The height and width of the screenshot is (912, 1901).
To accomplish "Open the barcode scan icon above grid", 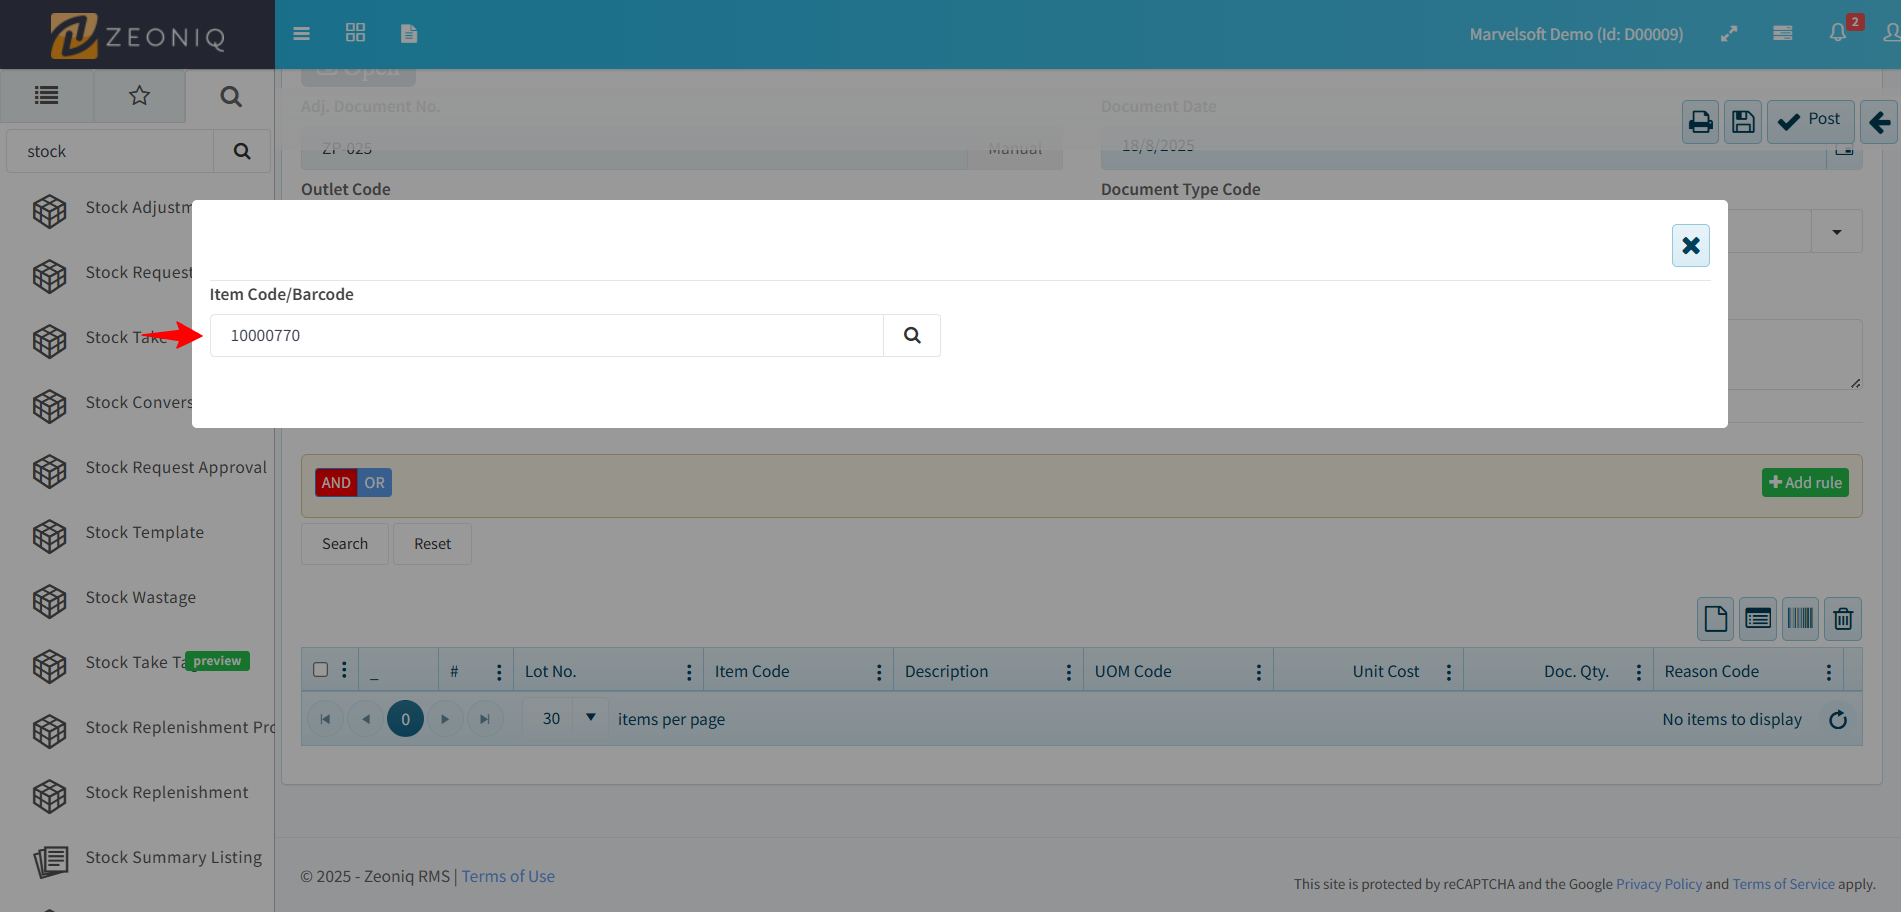I will [x=1800, y=619].
